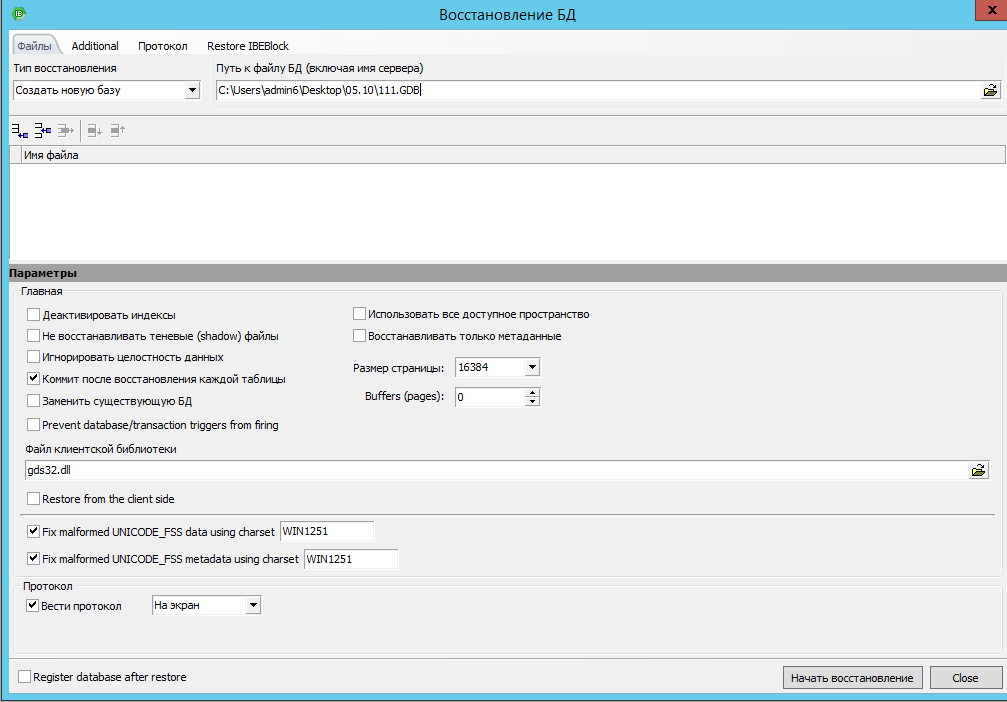Click the move file down icon
Image resolution: width=1007 pixels, height=702 pixels.
95,130
